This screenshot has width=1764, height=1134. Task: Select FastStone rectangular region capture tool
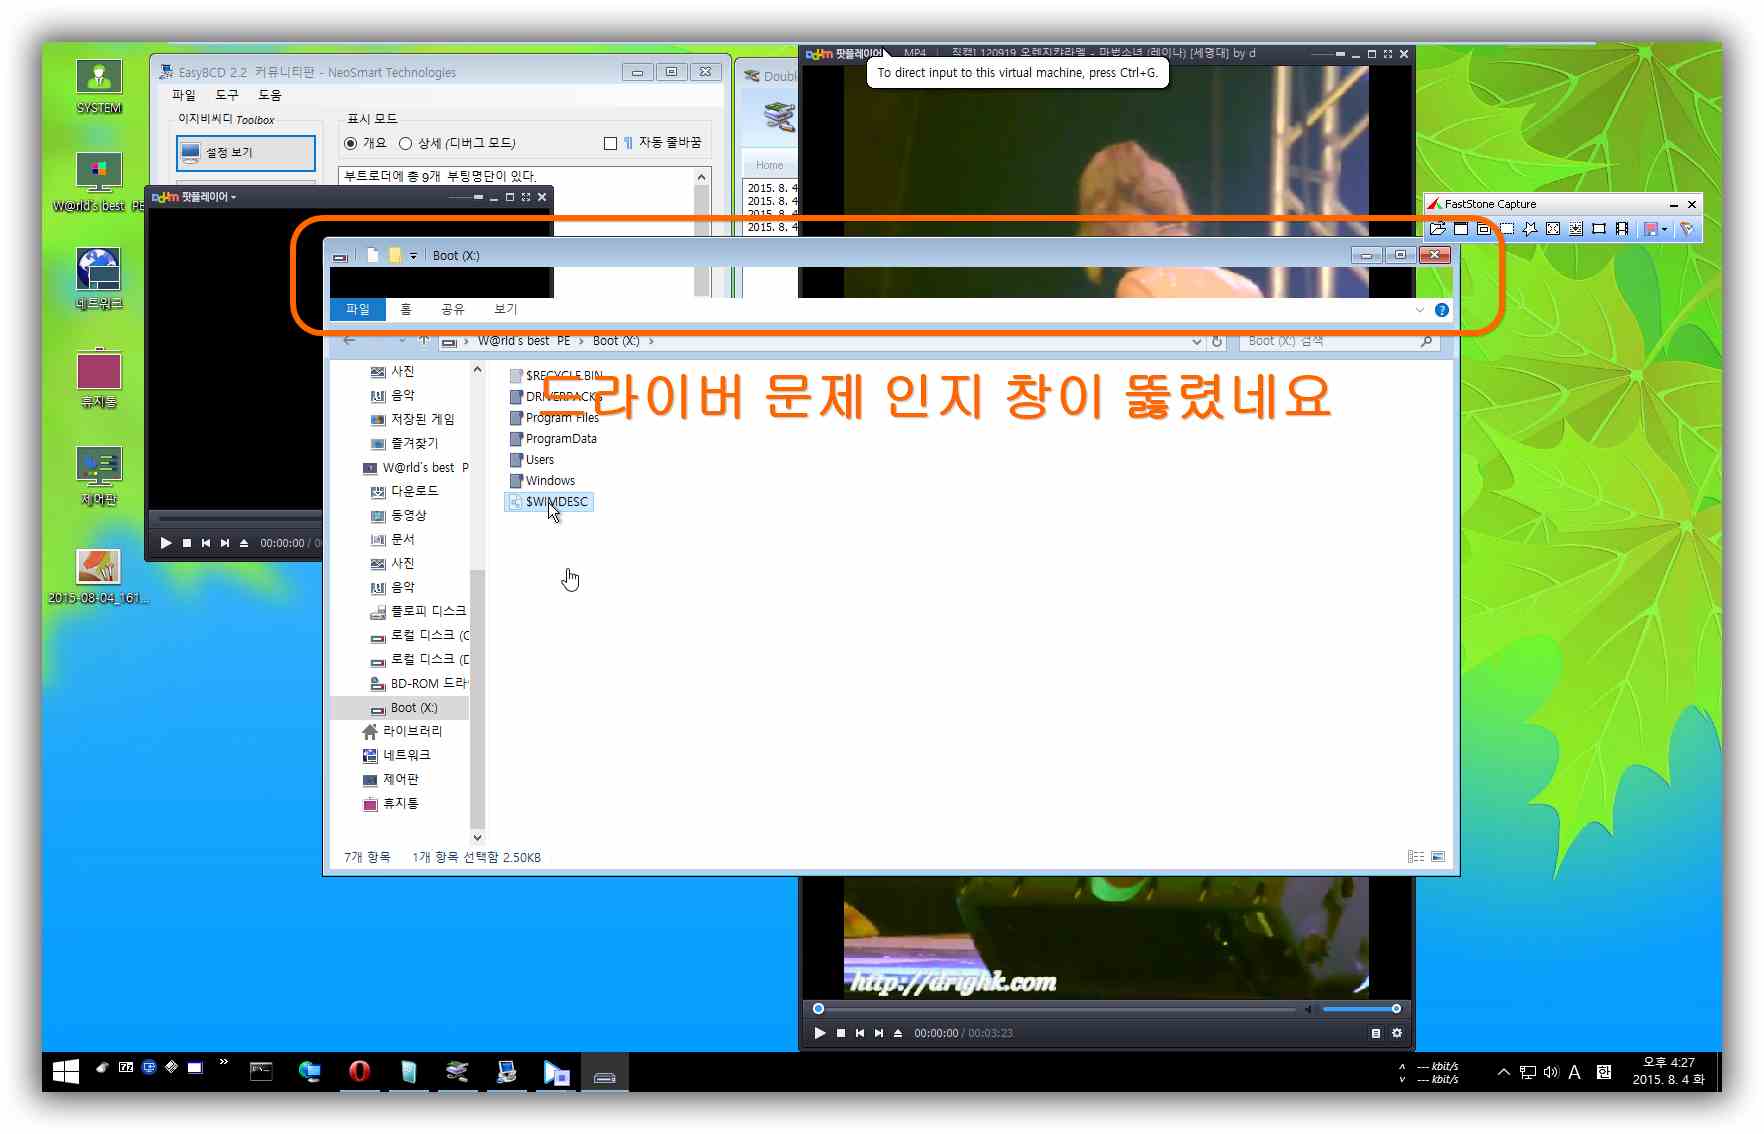1507,229
